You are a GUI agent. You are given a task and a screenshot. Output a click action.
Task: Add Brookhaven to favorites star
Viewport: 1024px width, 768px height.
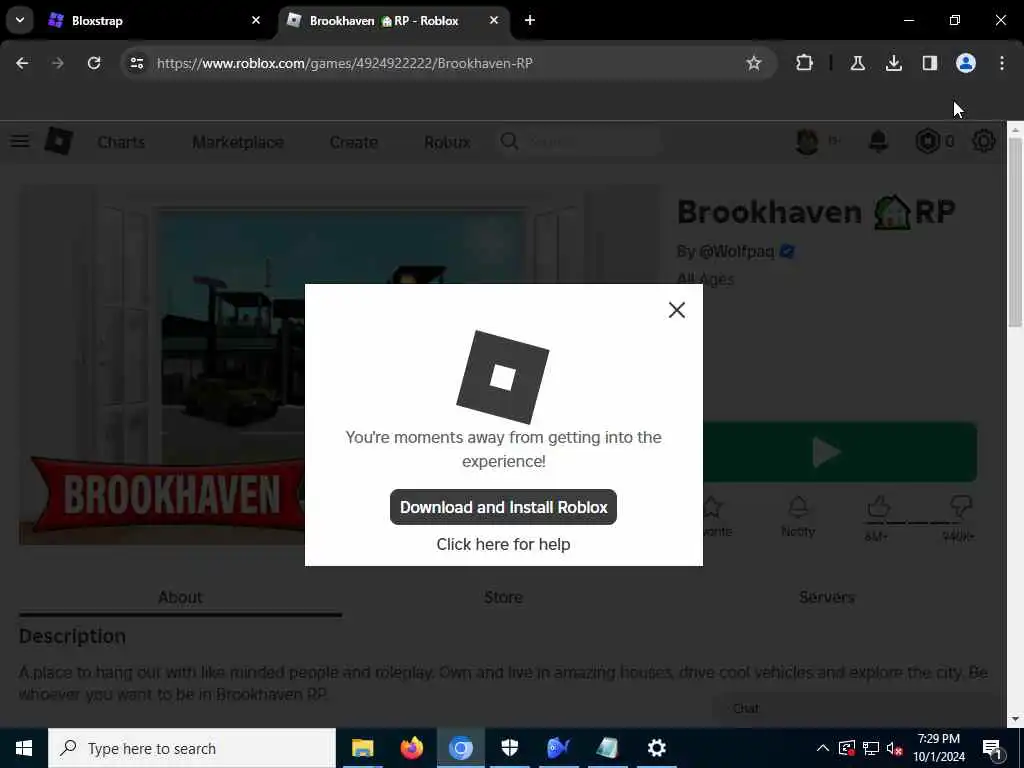coord(713,516)
